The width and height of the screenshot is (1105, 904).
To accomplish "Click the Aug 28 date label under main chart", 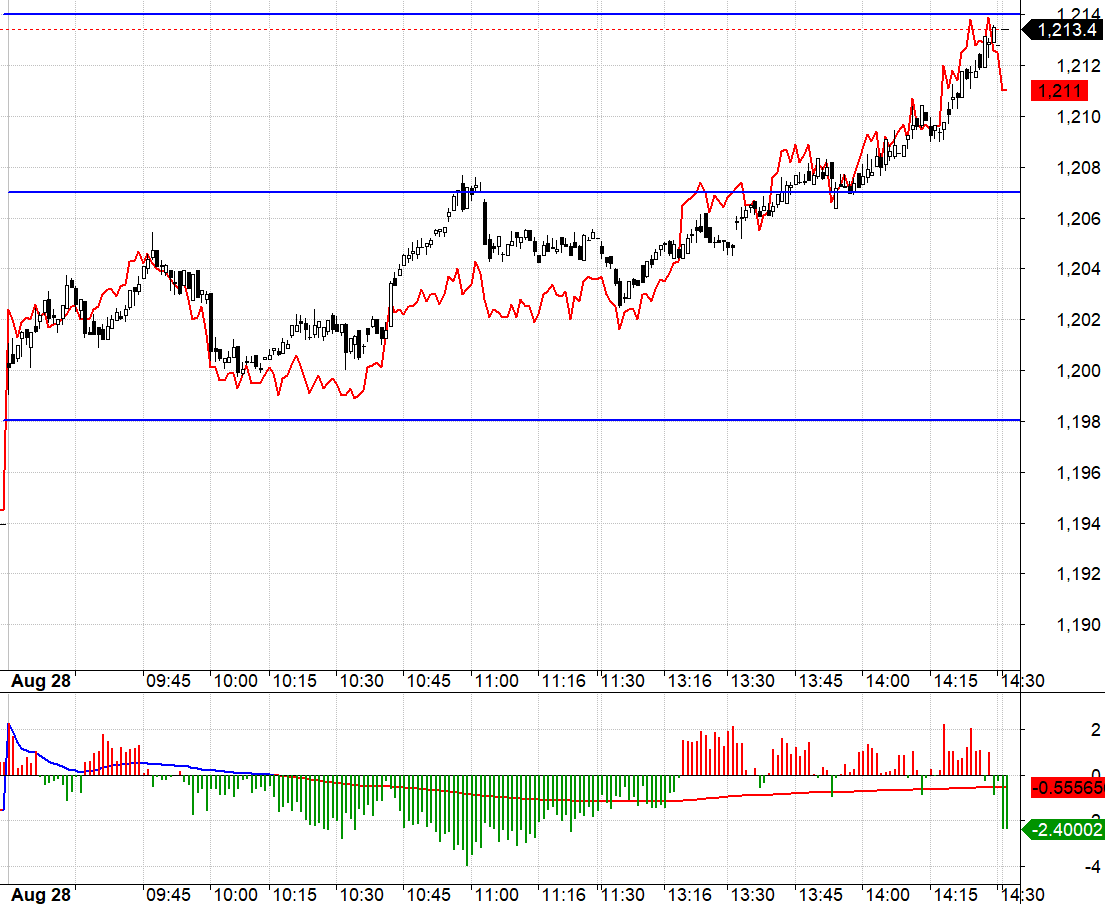I will 41,681.
